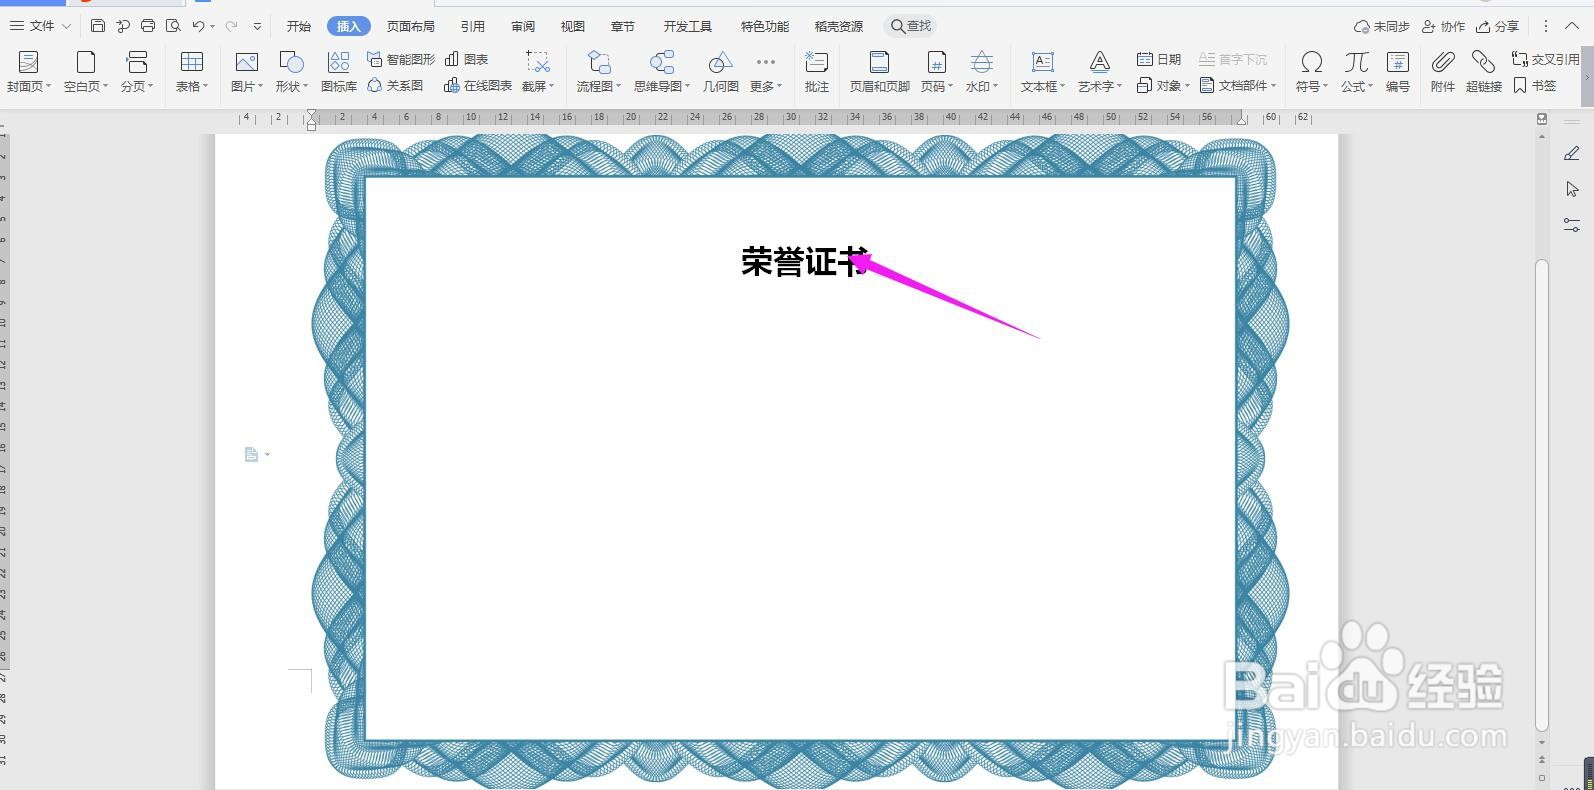Insert a formula equation
This screenshot has height=790, width=1594.
click(1357, 72)
